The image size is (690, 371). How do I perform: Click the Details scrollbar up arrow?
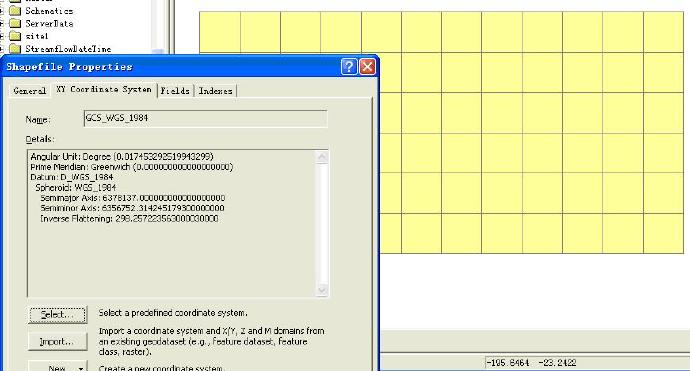pyautogui.click(x=322, y=157)
